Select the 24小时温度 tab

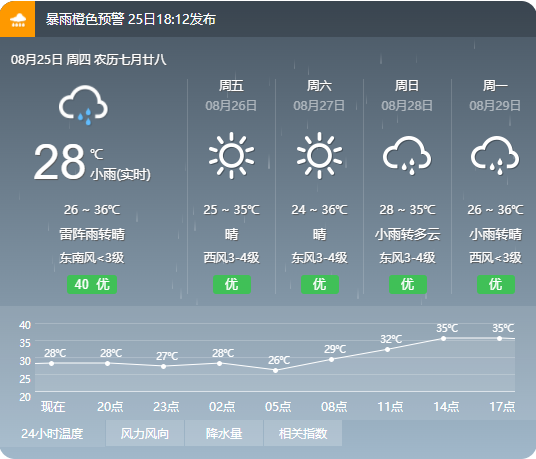[52, 433]
